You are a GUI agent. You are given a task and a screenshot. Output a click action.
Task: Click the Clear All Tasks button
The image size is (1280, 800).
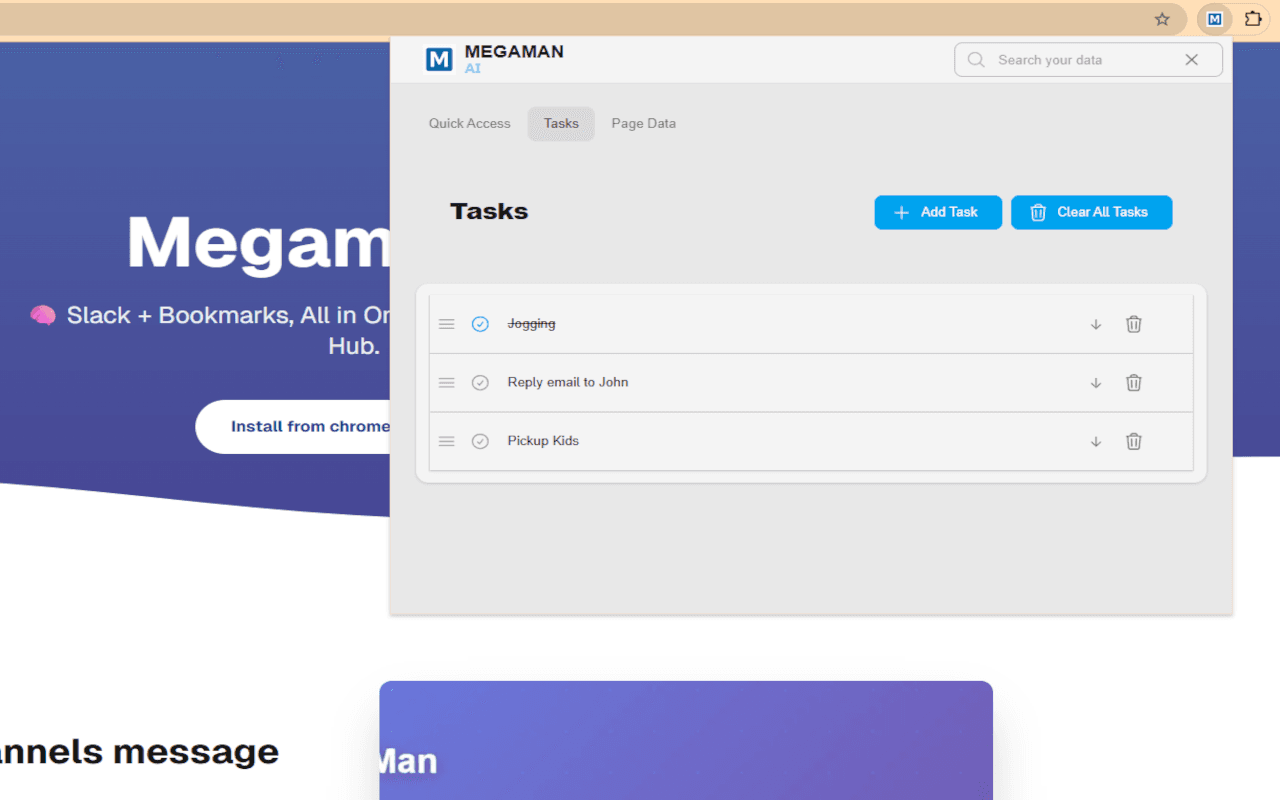point(1092,212)
